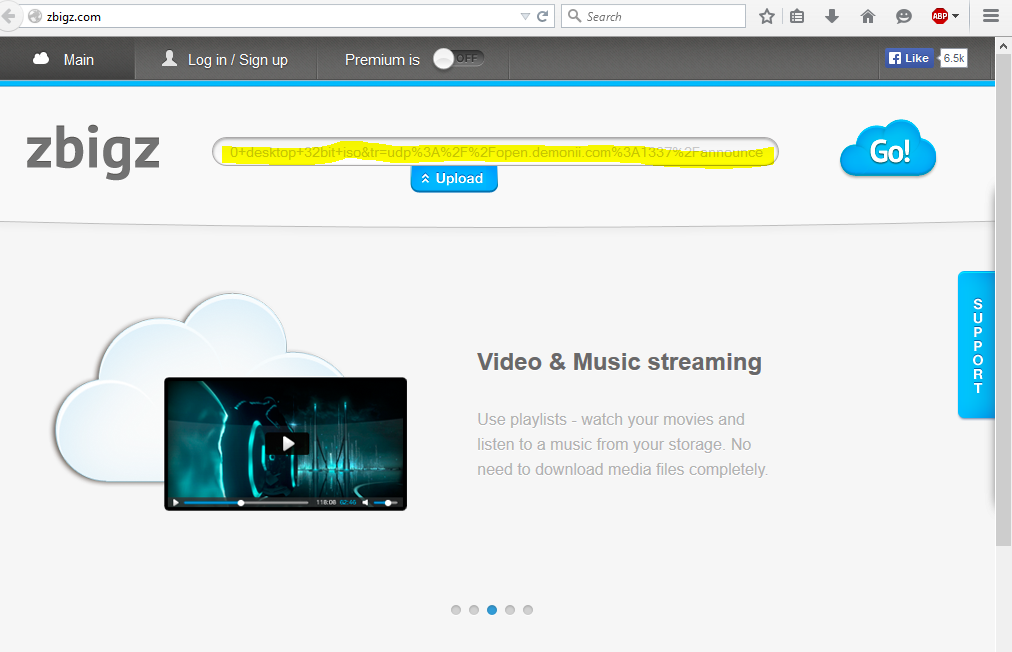Click the scrollbar up arrow
This screenshot has width=1012, height=652.
click(x=1004, y=46)
